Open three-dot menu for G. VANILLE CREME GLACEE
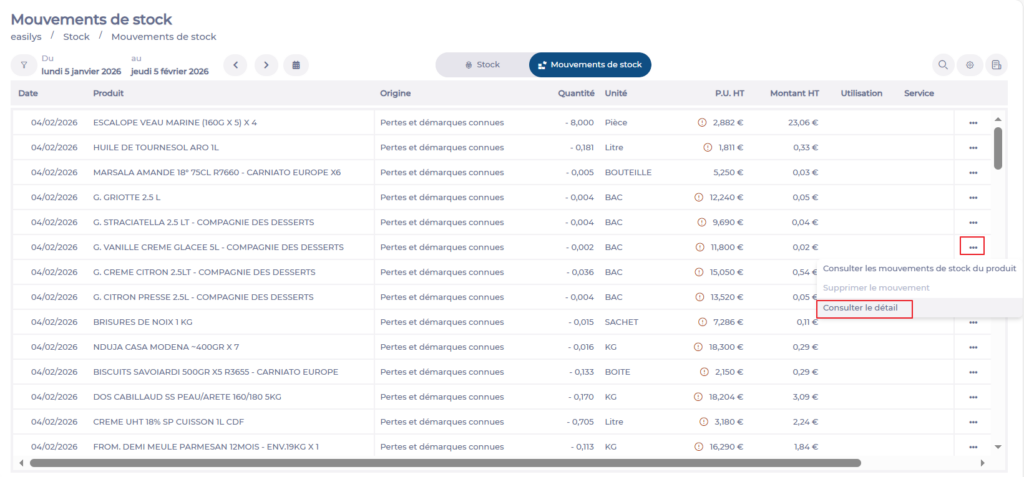This screenshot has width=1024, height=477. tap(972, 247)
